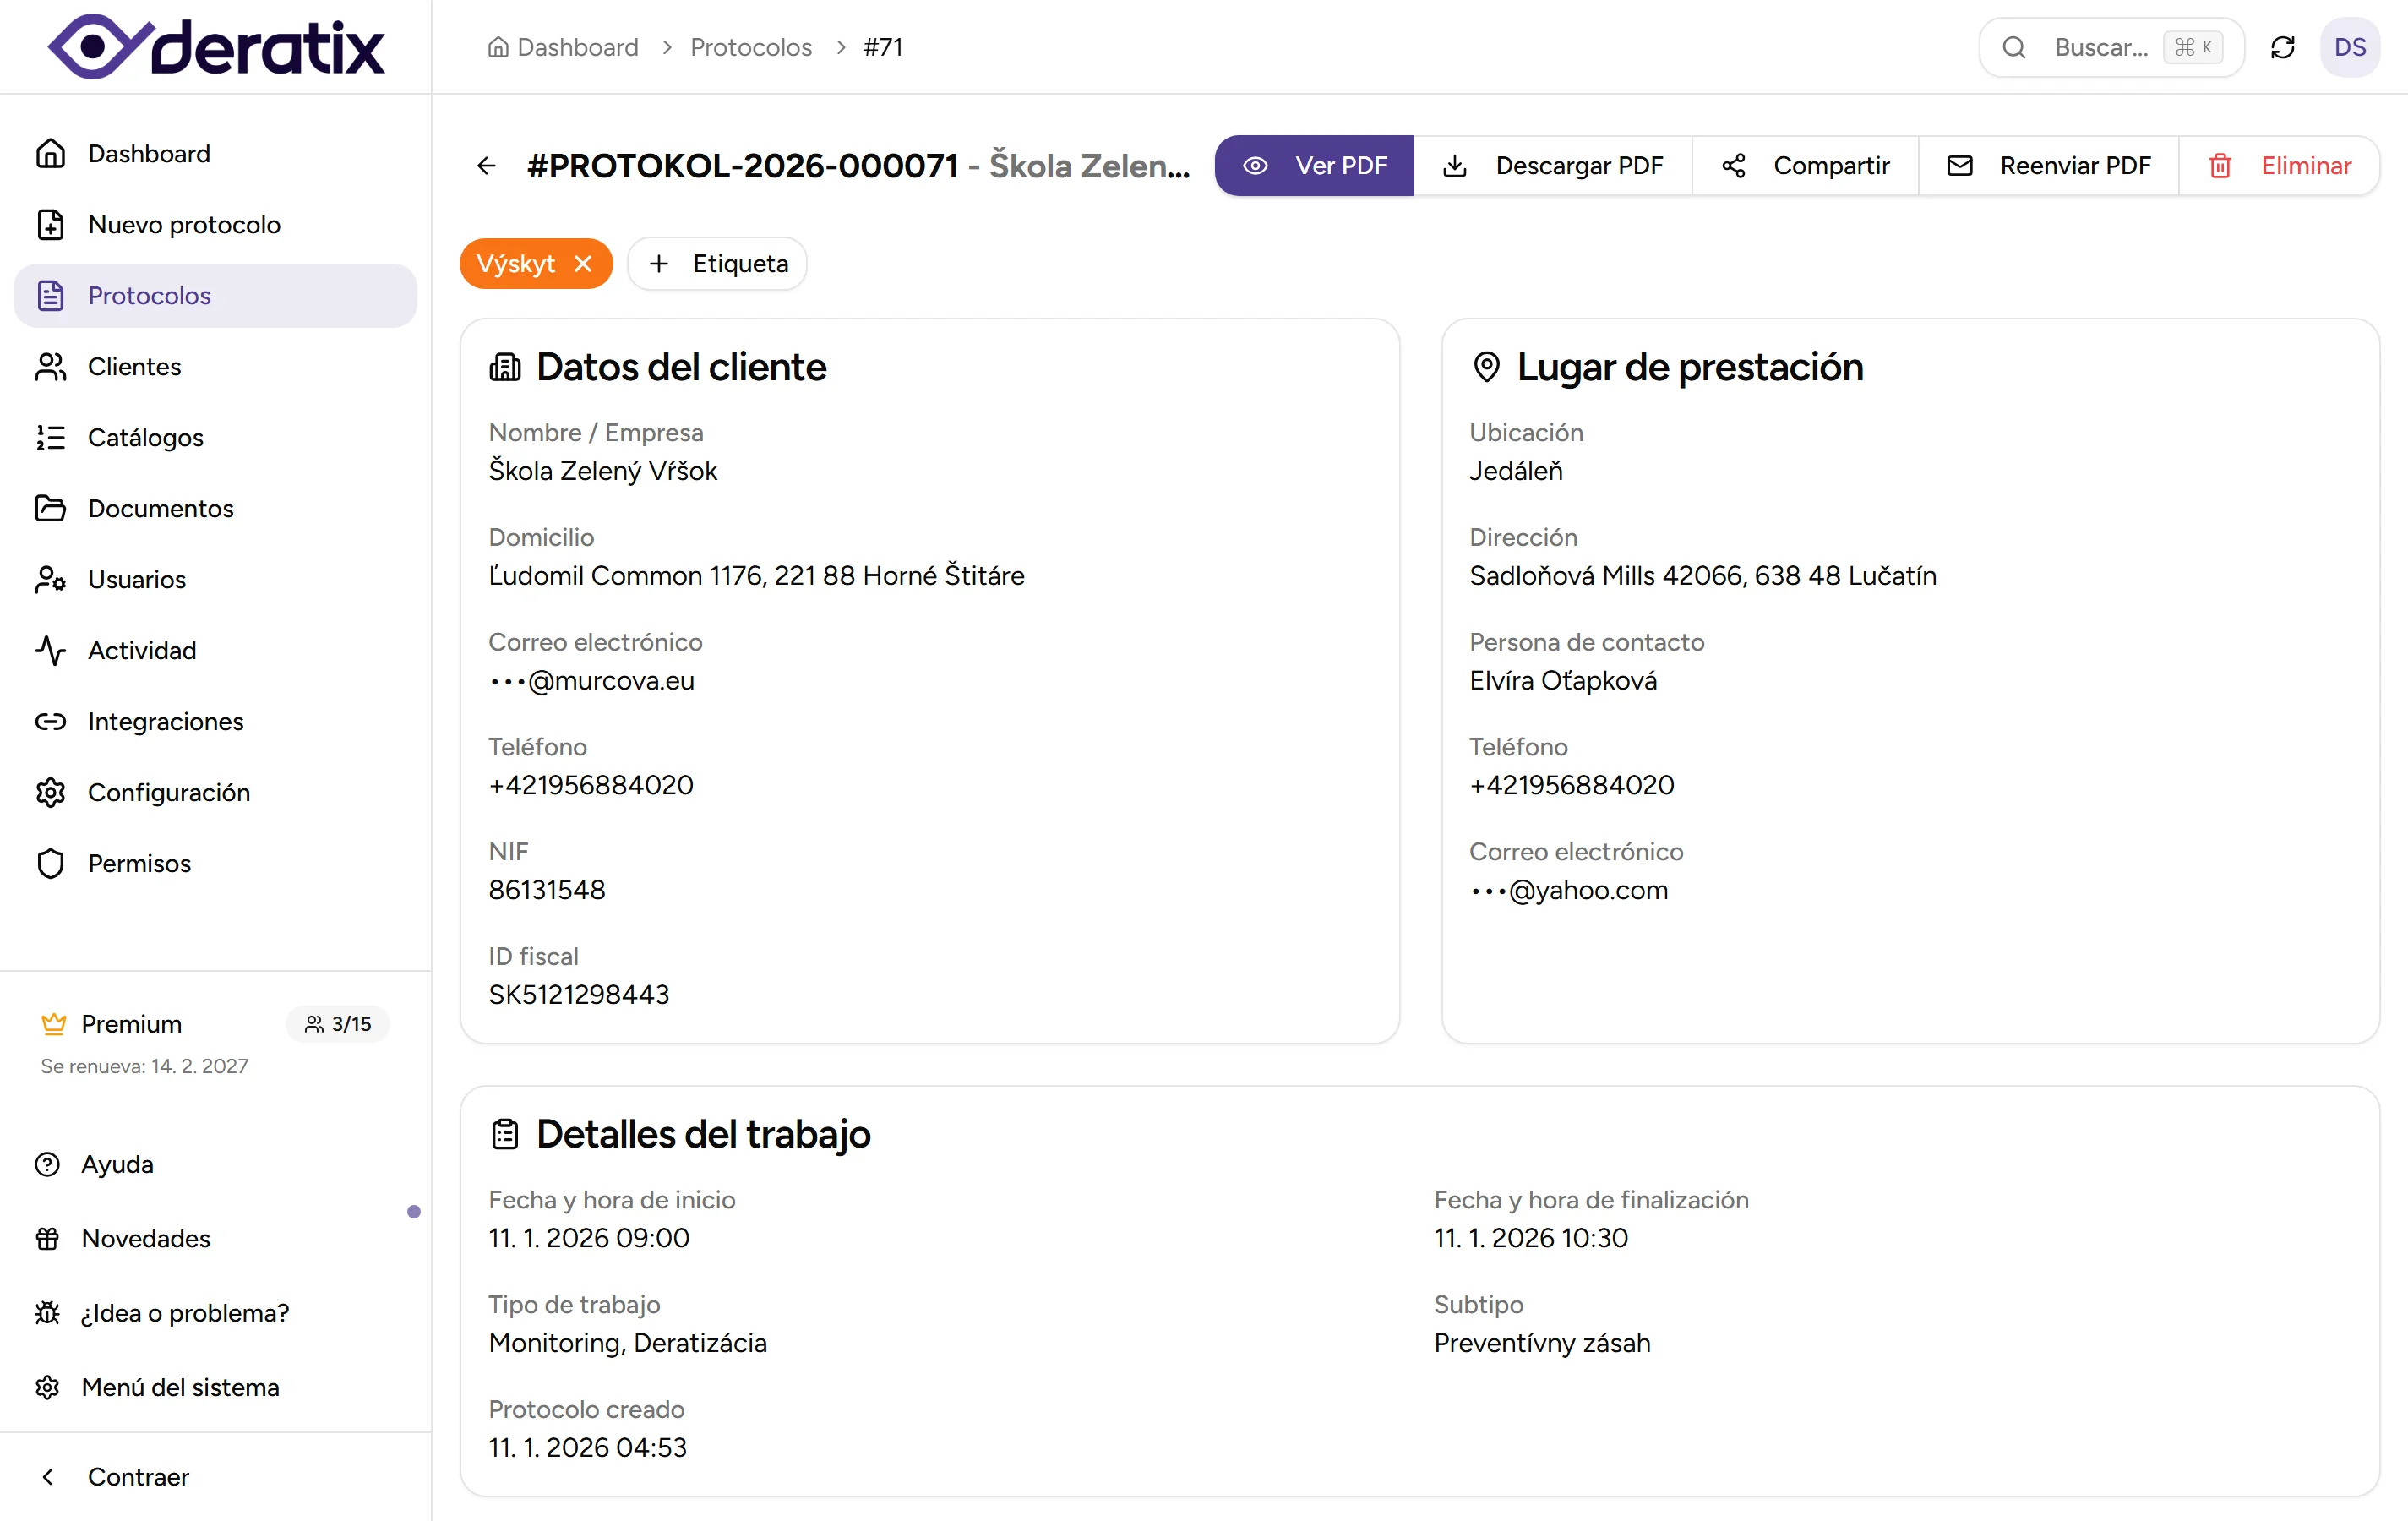
Task: Open Nuevo protocolo from the sidebar
Action: click(184, 224)
